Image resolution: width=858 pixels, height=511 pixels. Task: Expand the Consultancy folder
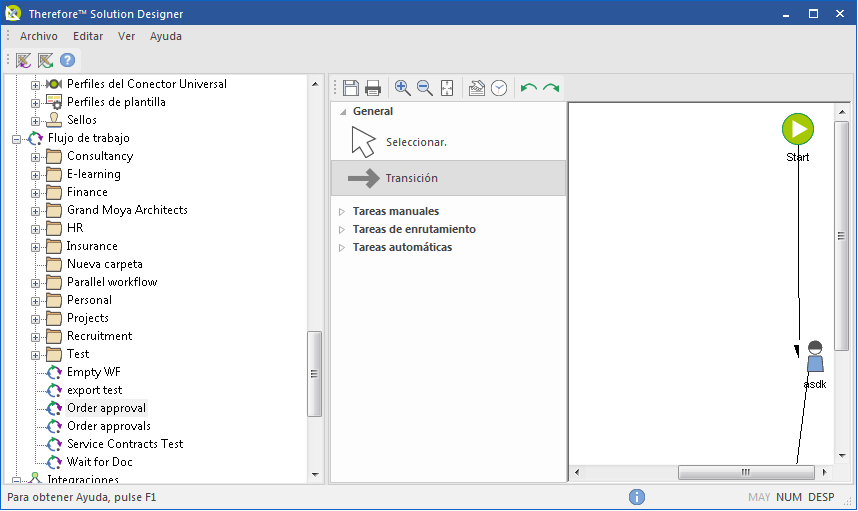[x=35, y=157]
